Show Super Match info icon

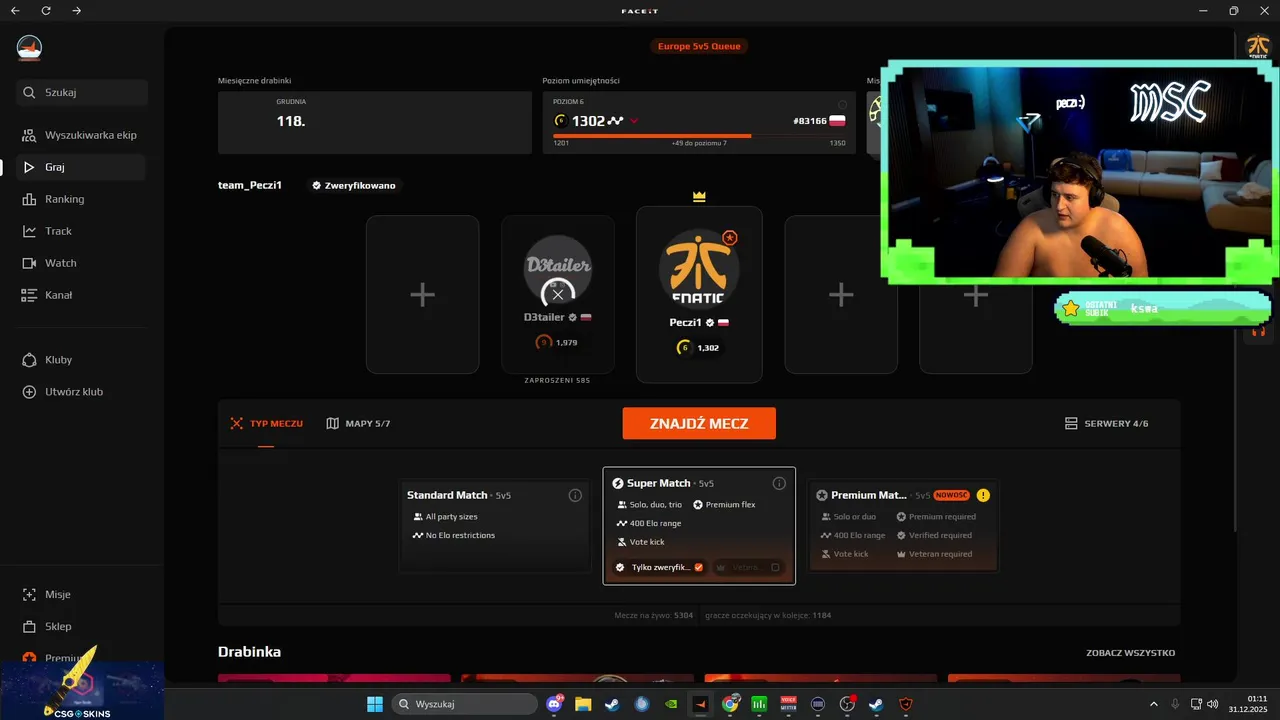[x=779, y=483]
